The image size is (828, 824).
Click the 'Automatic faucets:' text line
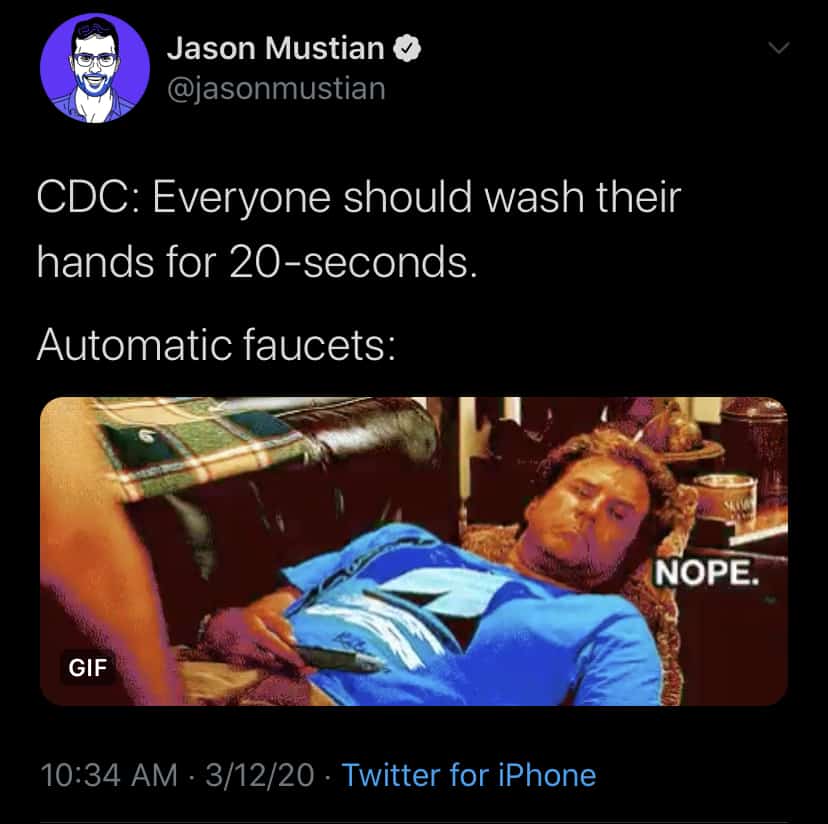click(x=216, y=345)
